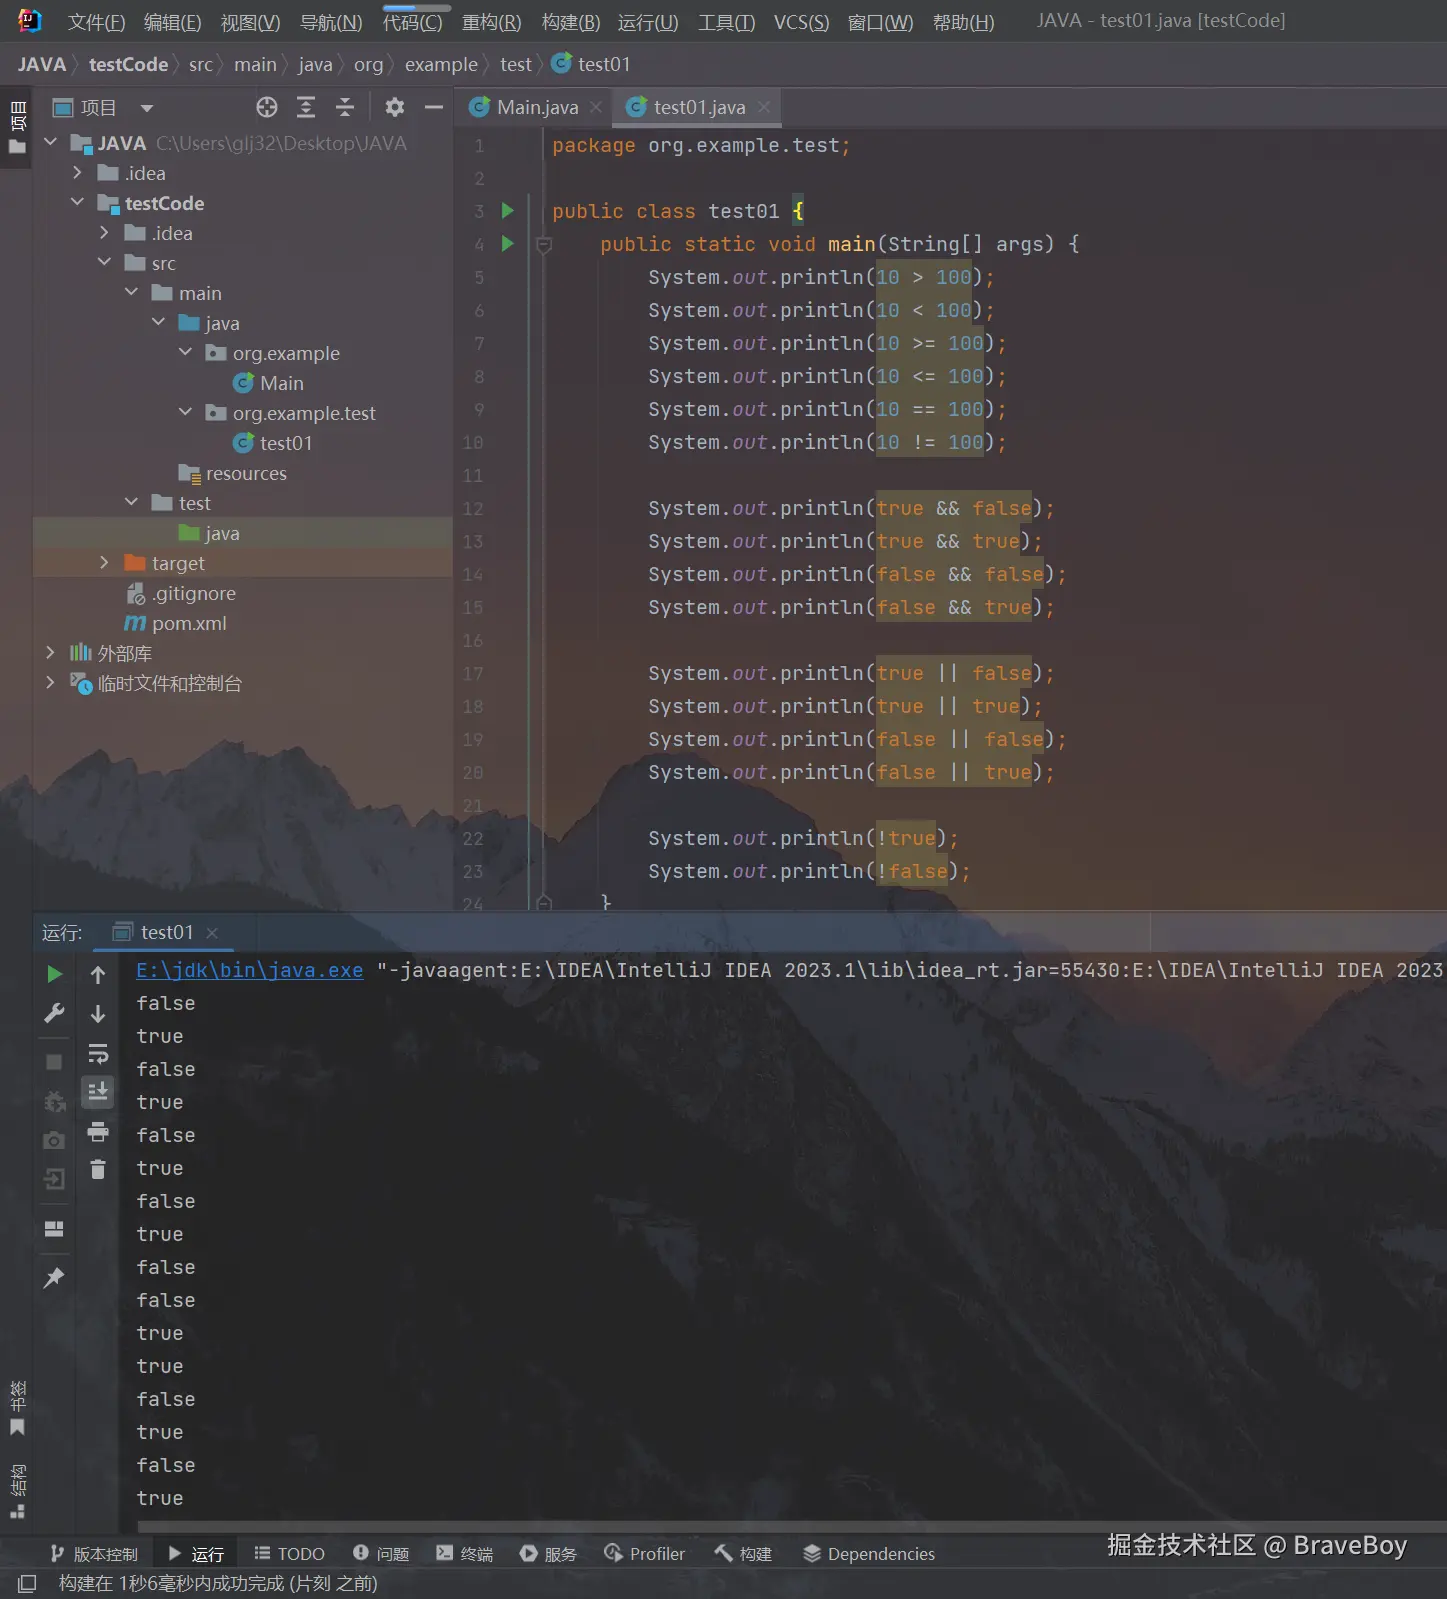The height and width of the screenshot is (1599, 1447).
Task: Open the 终端 terminal tool window
Action: [x=465, y=1554]
